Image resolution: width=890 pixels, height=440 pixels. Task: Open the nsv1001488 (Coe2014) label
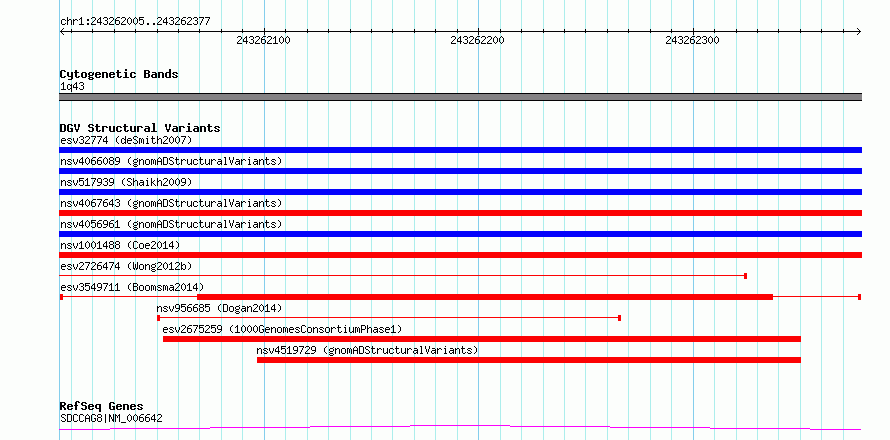coord(120,245)
